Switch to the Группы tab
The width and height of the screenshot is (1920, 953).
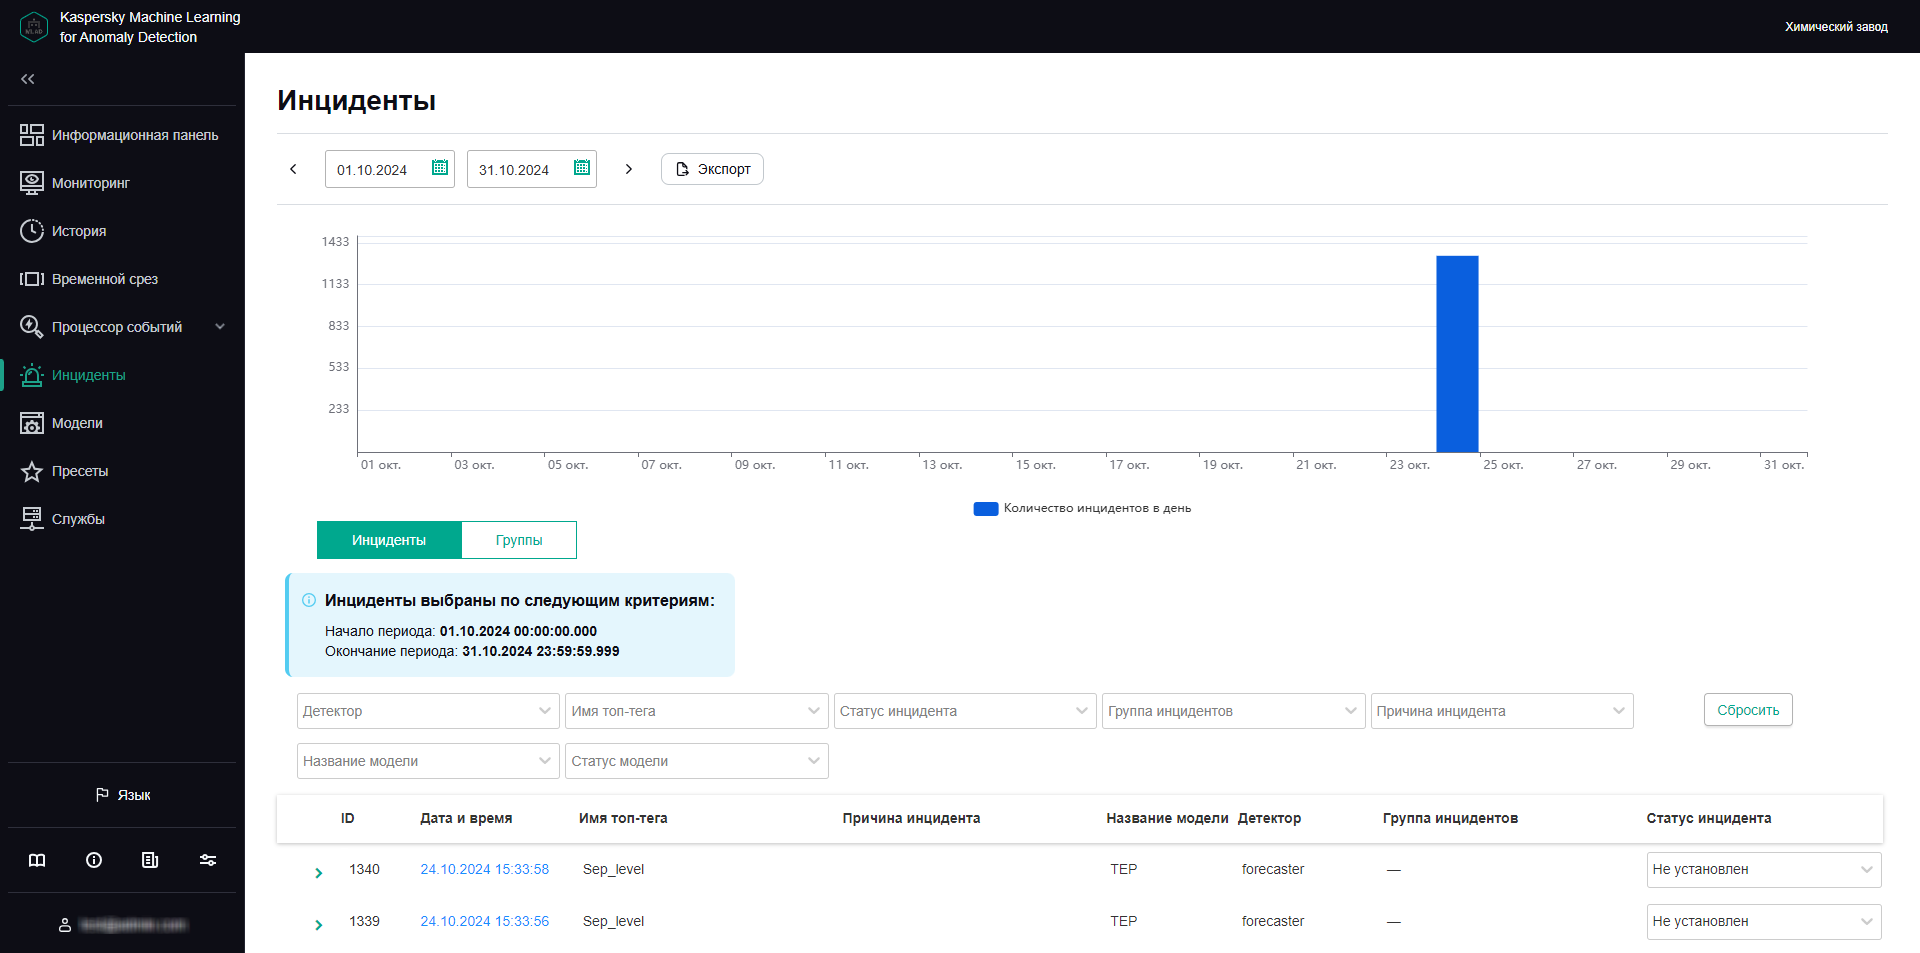coord(518,540)
